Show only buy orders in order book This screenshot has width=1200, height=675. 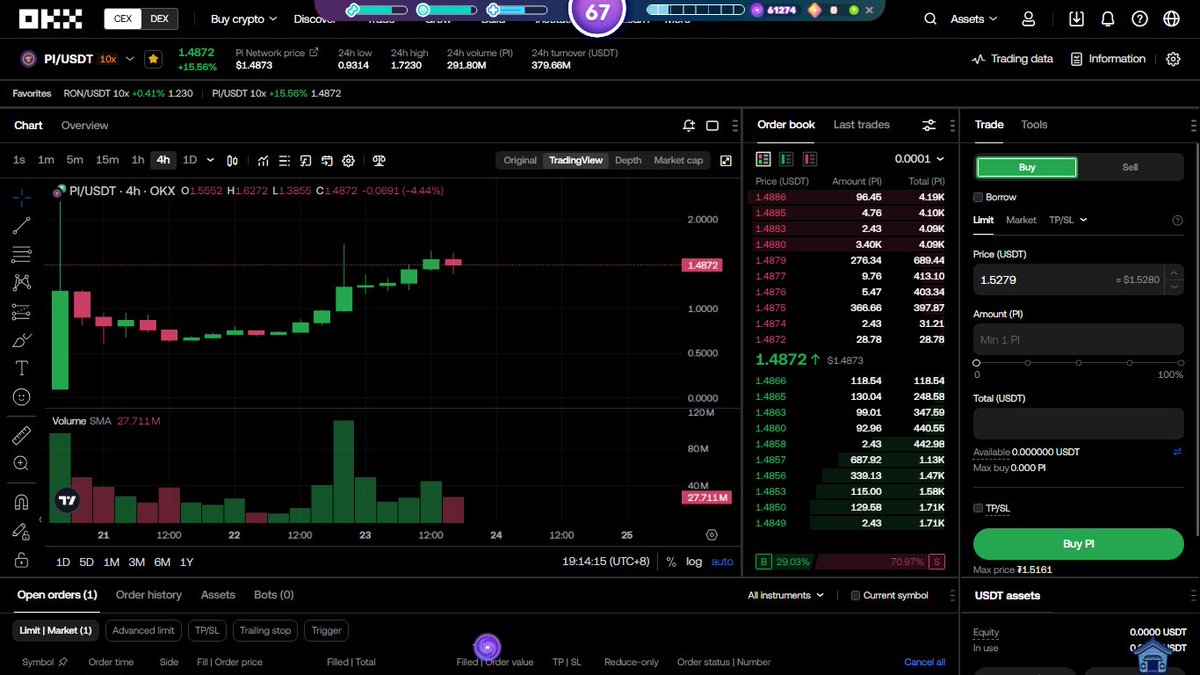point(786,159)
